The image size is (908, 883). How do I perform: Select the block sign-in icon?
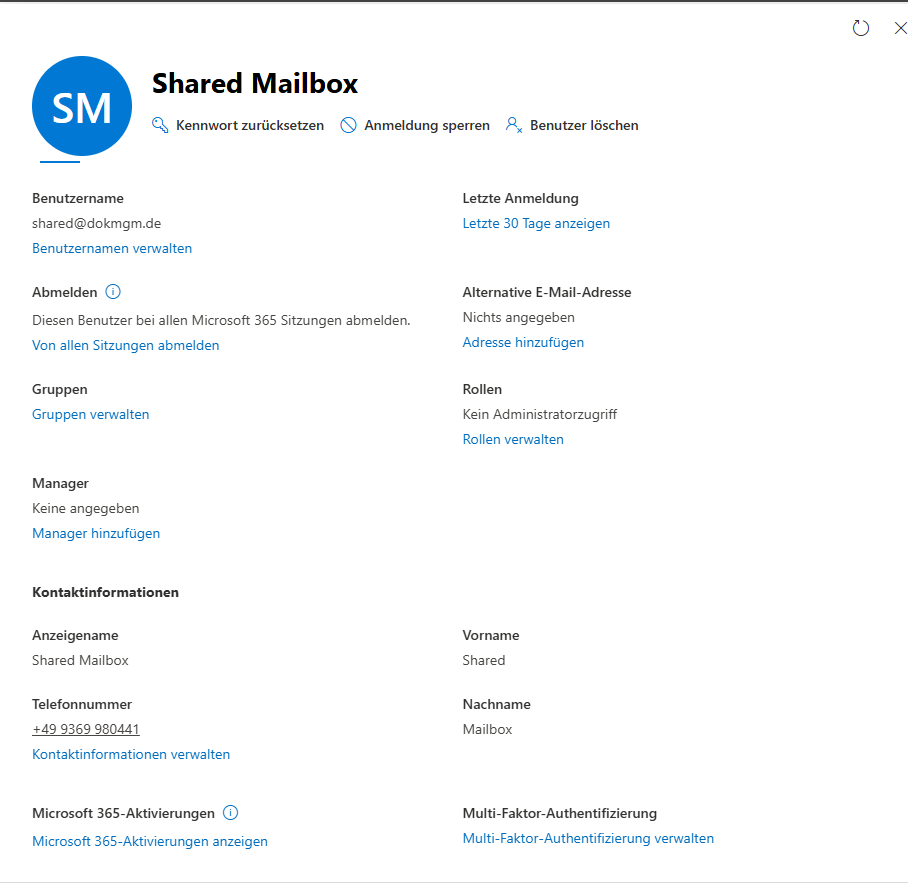(x=349, y=125)
